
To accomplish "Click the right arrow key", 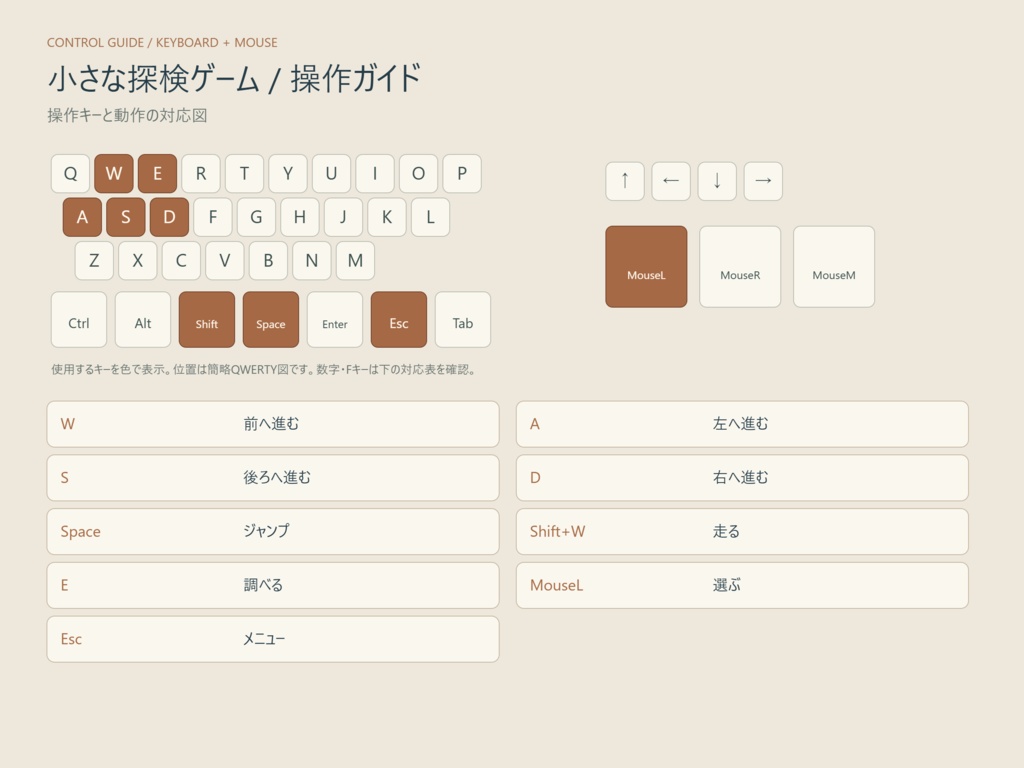I will [x=763, y=181].
